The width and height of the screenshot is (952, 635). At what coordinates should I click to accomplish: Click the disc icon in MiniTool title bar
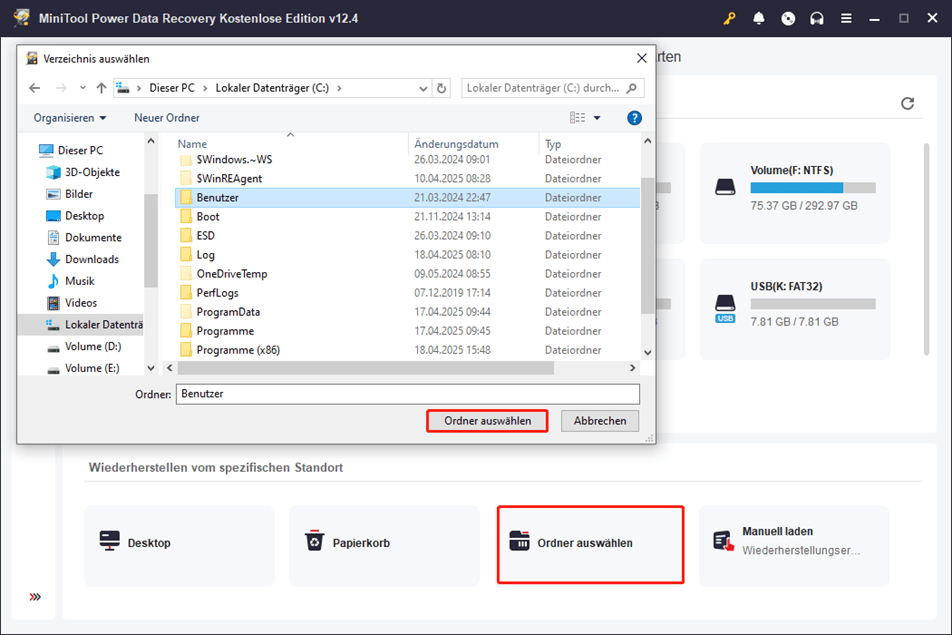click(x=788, y=18)
